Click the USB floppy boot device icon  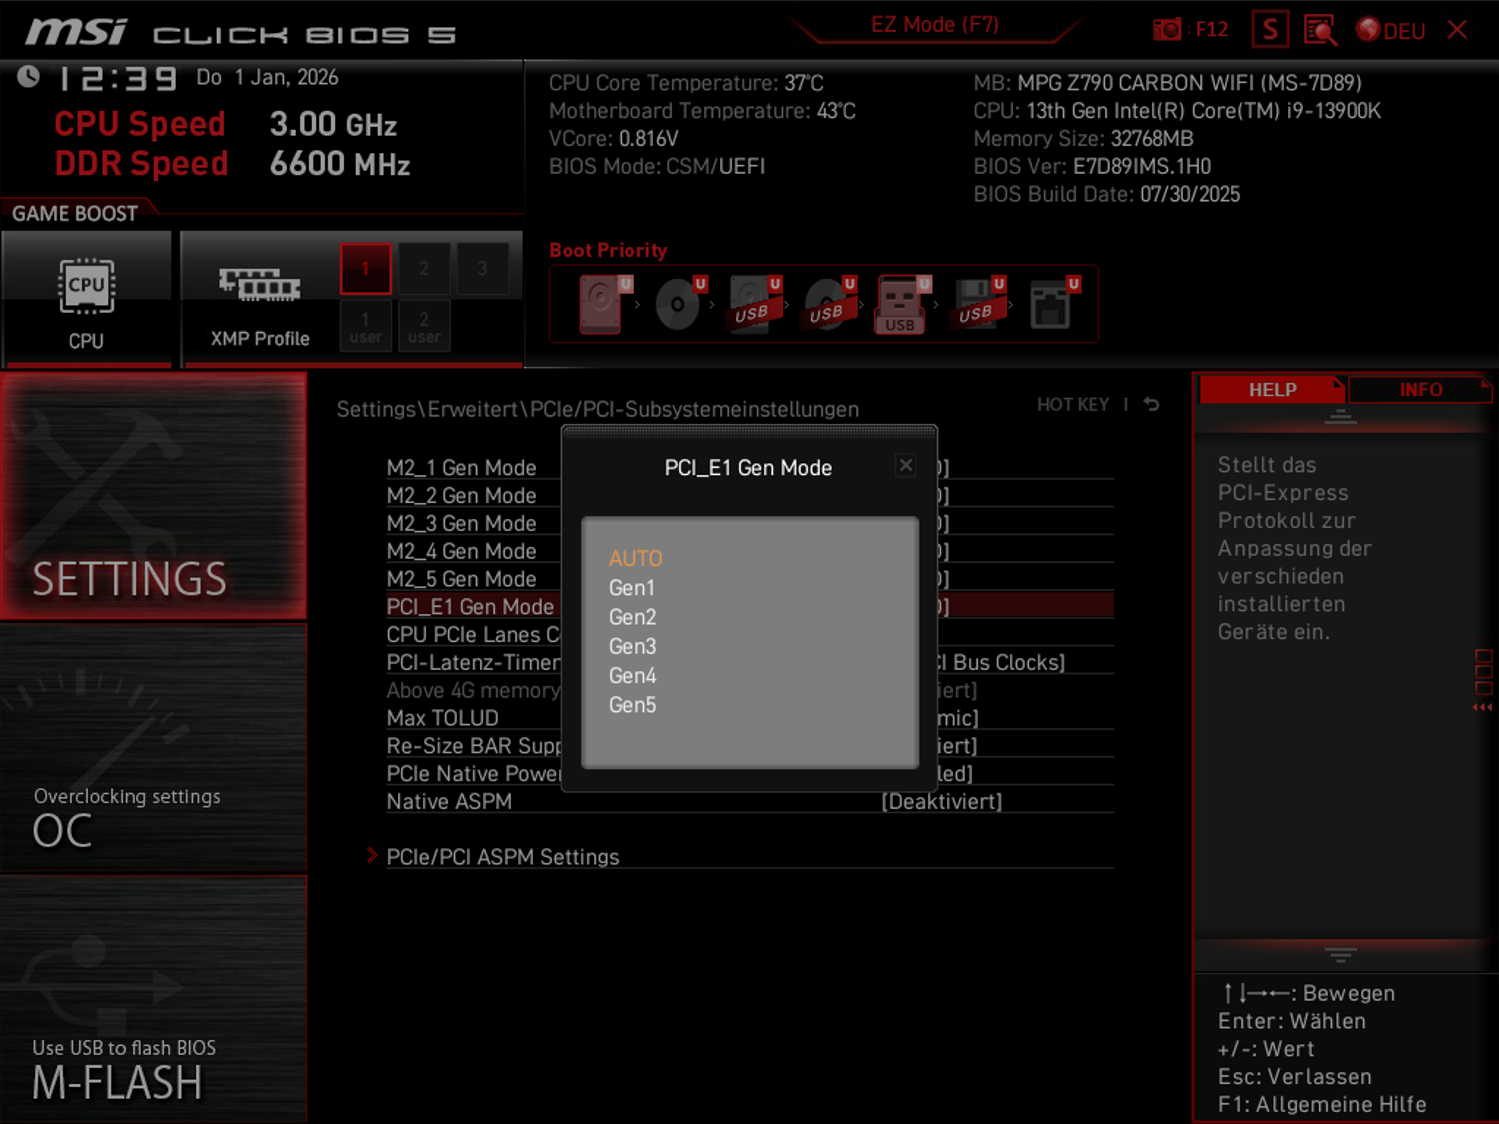click(x=978, y=303)
